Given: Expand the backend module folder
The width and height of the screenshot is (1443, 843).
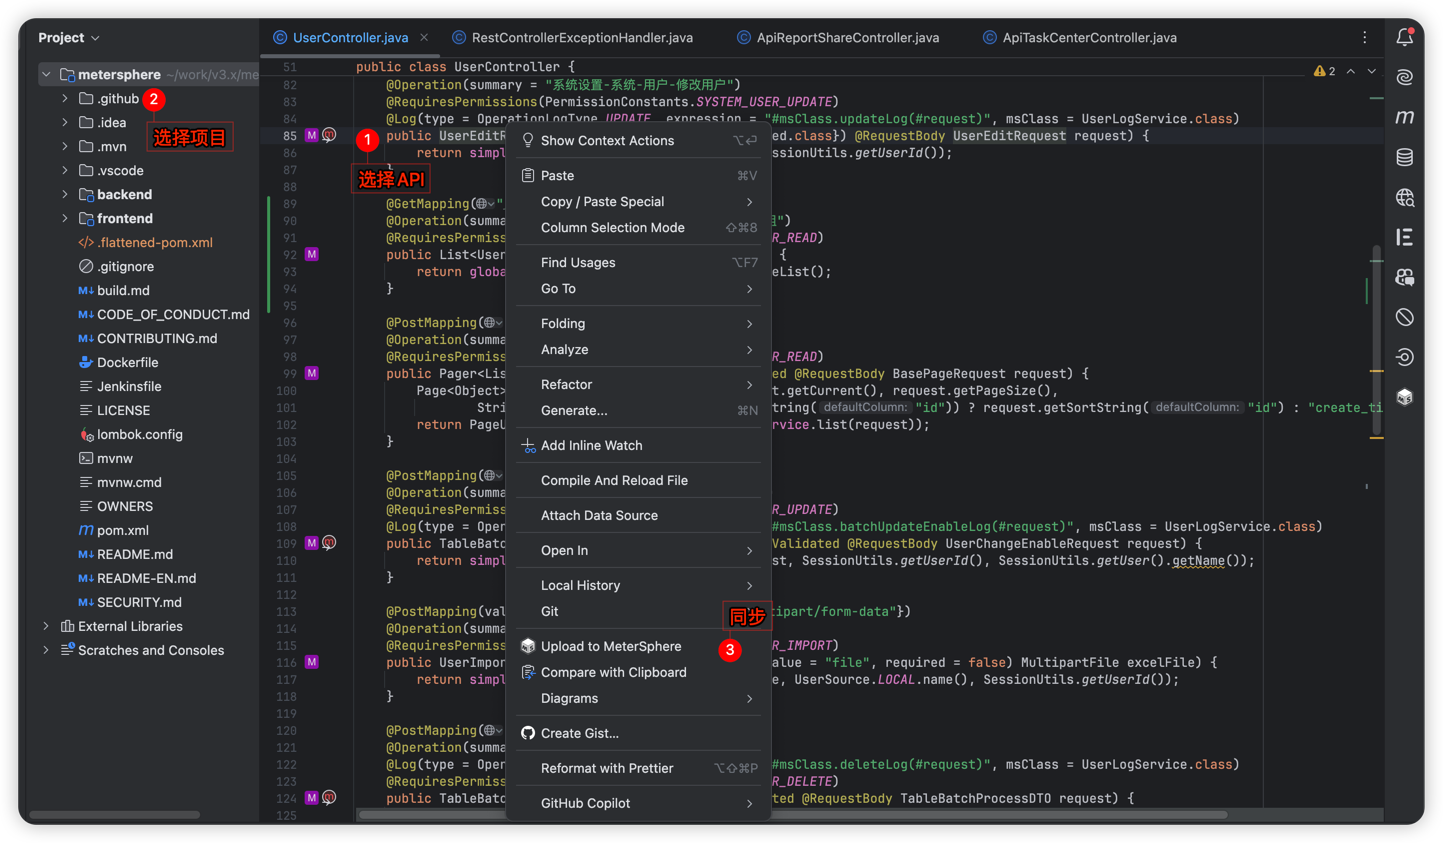Looking at the screenshot, I should point(65,194).
